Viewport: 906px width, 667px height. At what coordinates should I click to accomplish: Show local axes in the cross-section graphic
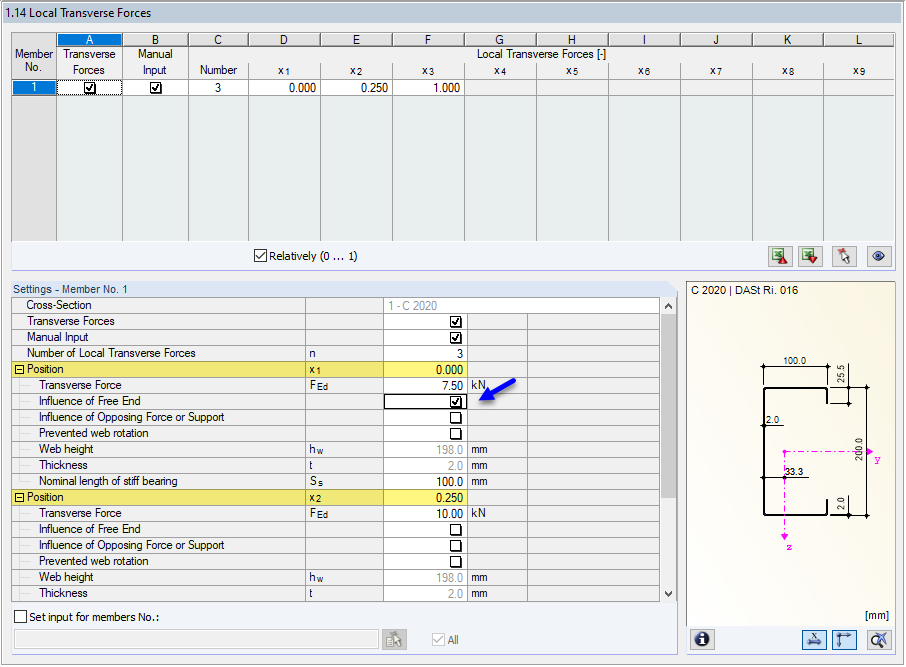845,639
